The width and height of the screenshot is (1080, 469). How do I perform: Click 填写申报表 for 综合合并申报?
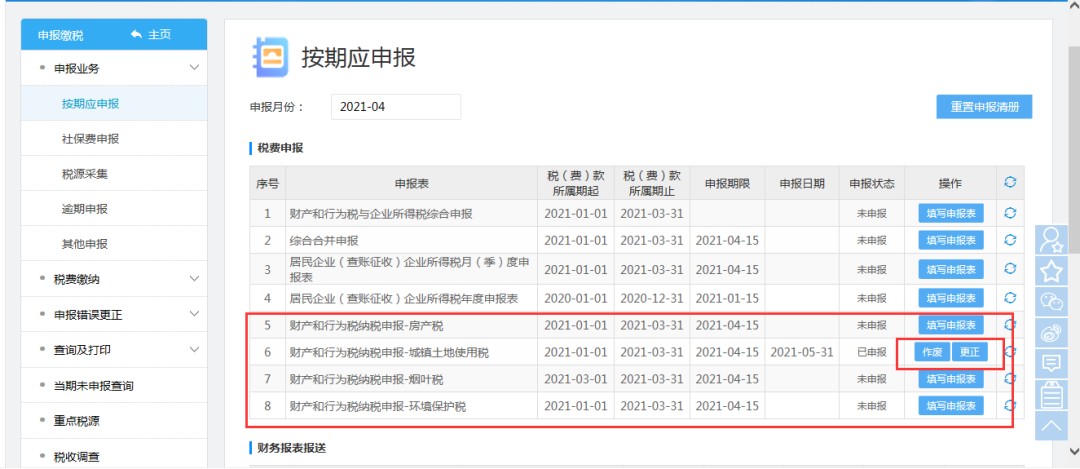tap(951, 240)
